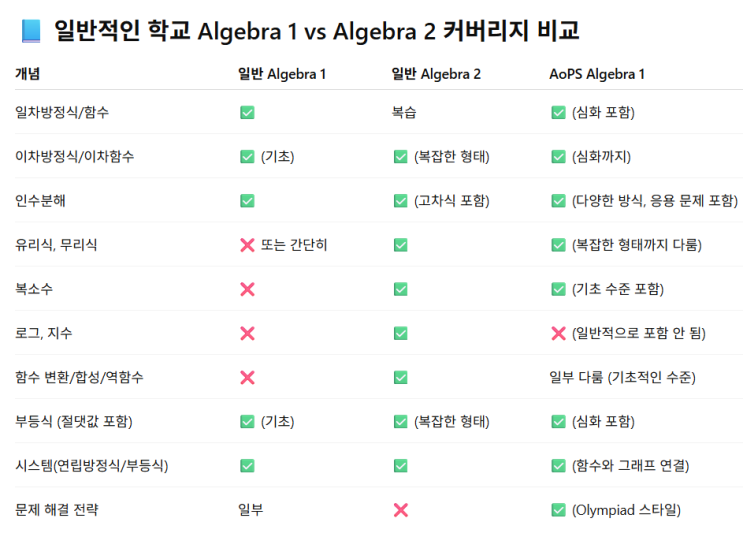The image size is (743, 537).
Task: Click the 'AoPS Algebra 1' column header
Action: [597, 73]
